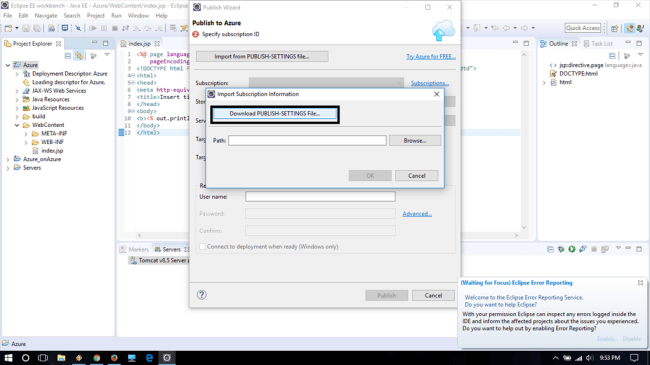Collapse the Azure project tree node

[x=8, y=65]
